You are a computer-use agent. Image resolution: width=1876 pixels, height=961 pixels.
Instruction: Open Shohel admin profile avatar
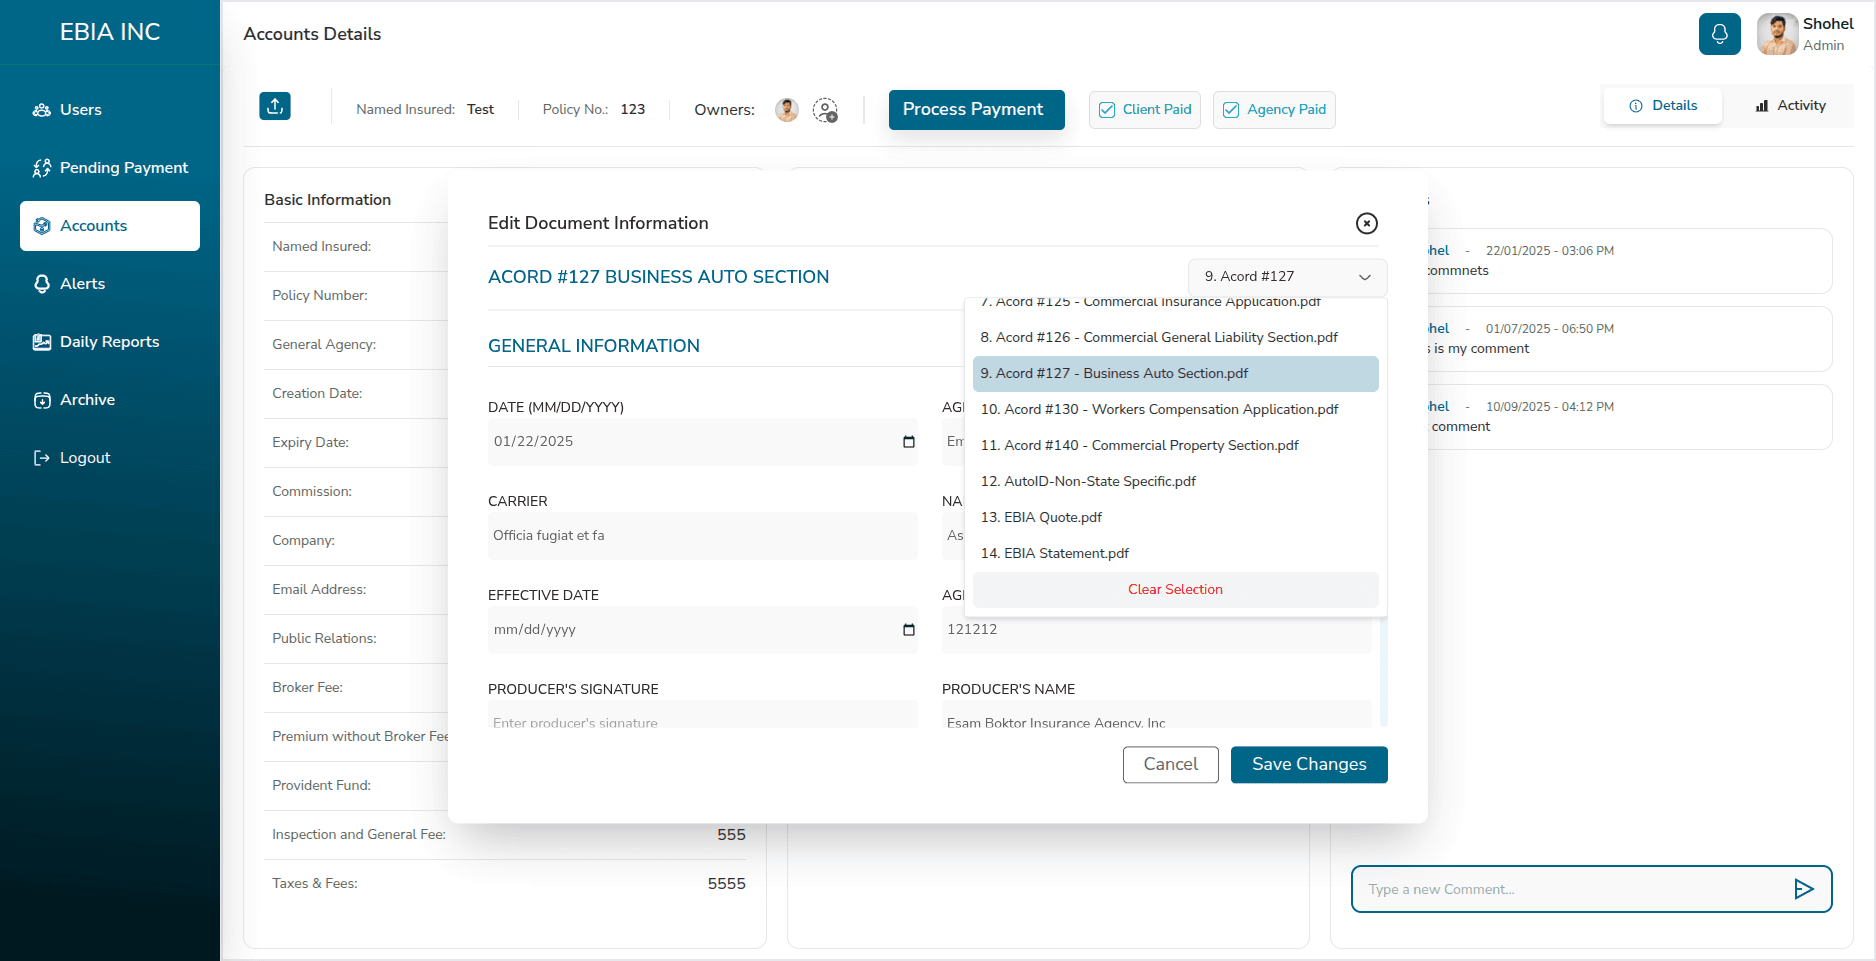point(1777,34)
